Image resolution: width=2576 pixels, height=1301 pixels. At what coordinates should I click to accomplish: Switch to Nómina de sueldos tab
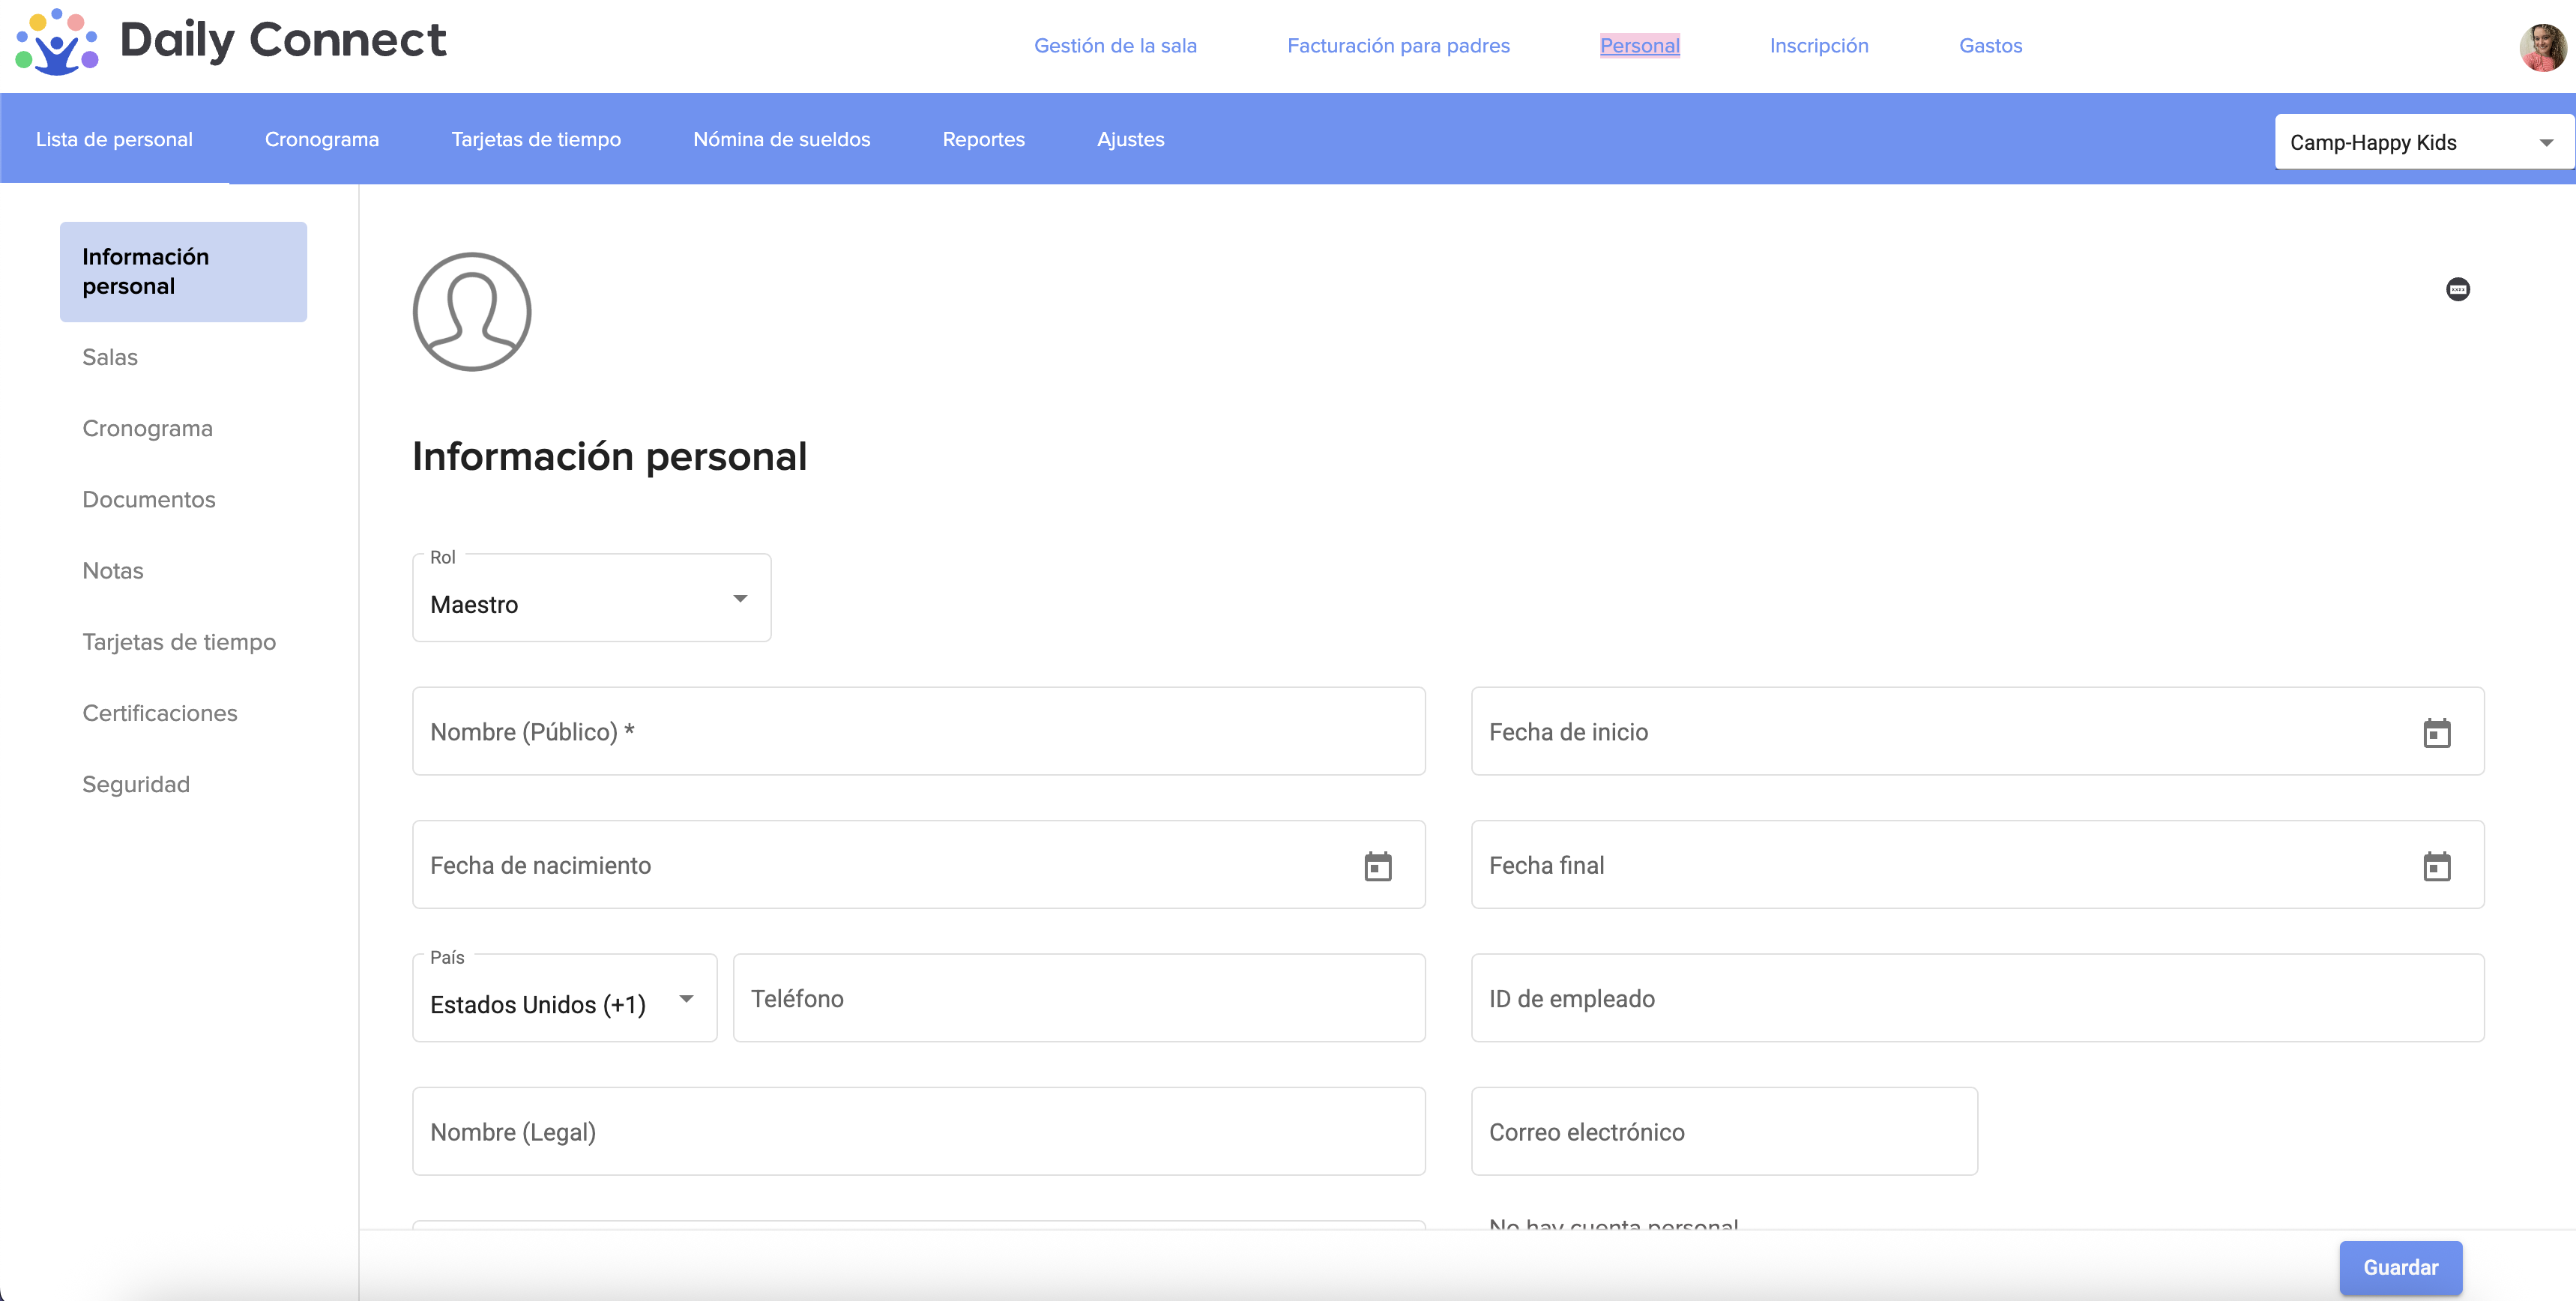point(781,140)
